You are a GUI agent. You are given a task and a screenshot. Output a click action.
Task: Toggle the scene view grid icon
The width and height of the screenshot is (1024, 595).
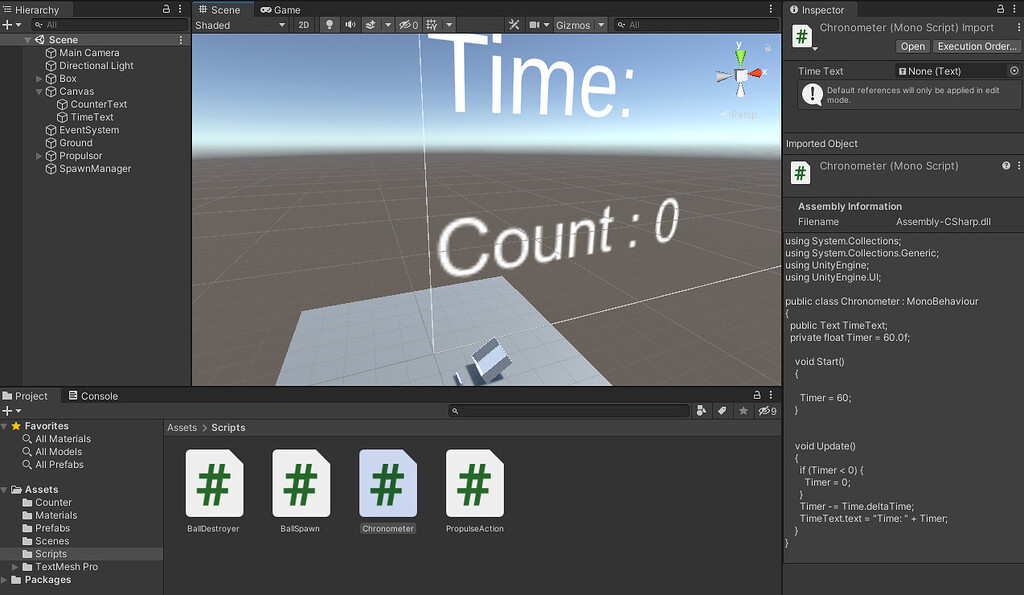pyautogui.click(x=432, y=25)
